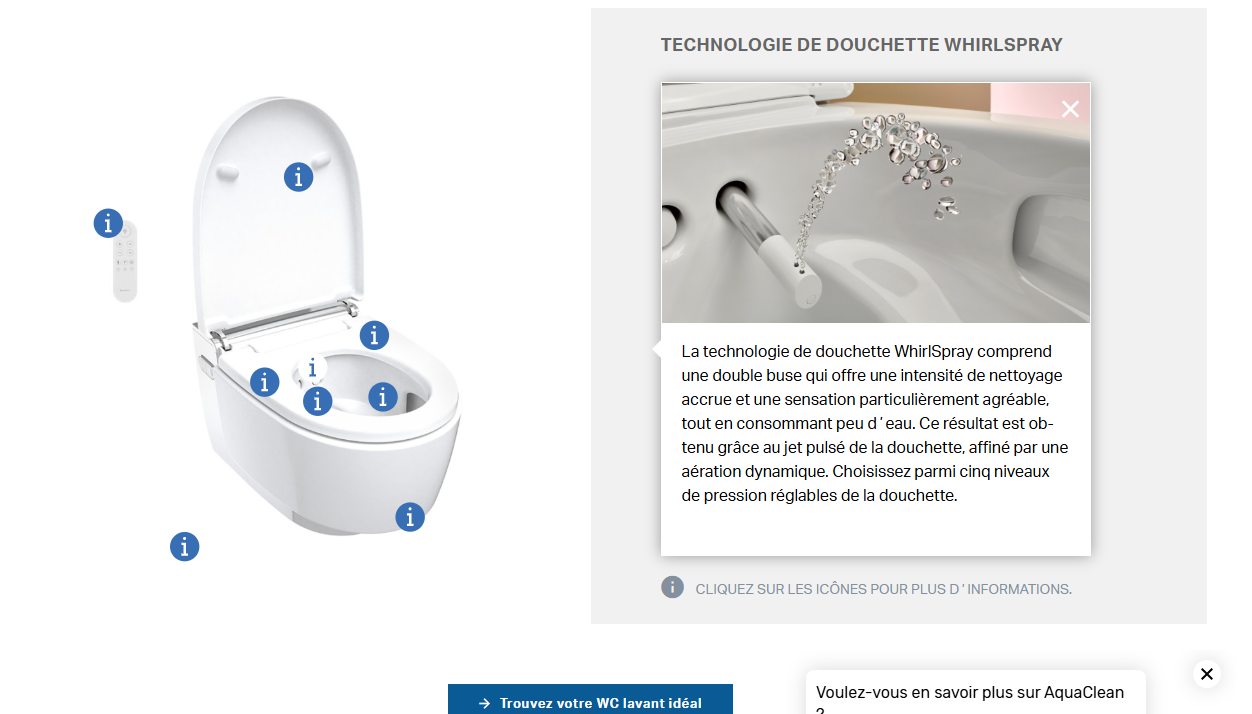Open info hotspot on ceramic base bottom right
The width and height of the screenshot is (1252, 714).
click(410, 517)
